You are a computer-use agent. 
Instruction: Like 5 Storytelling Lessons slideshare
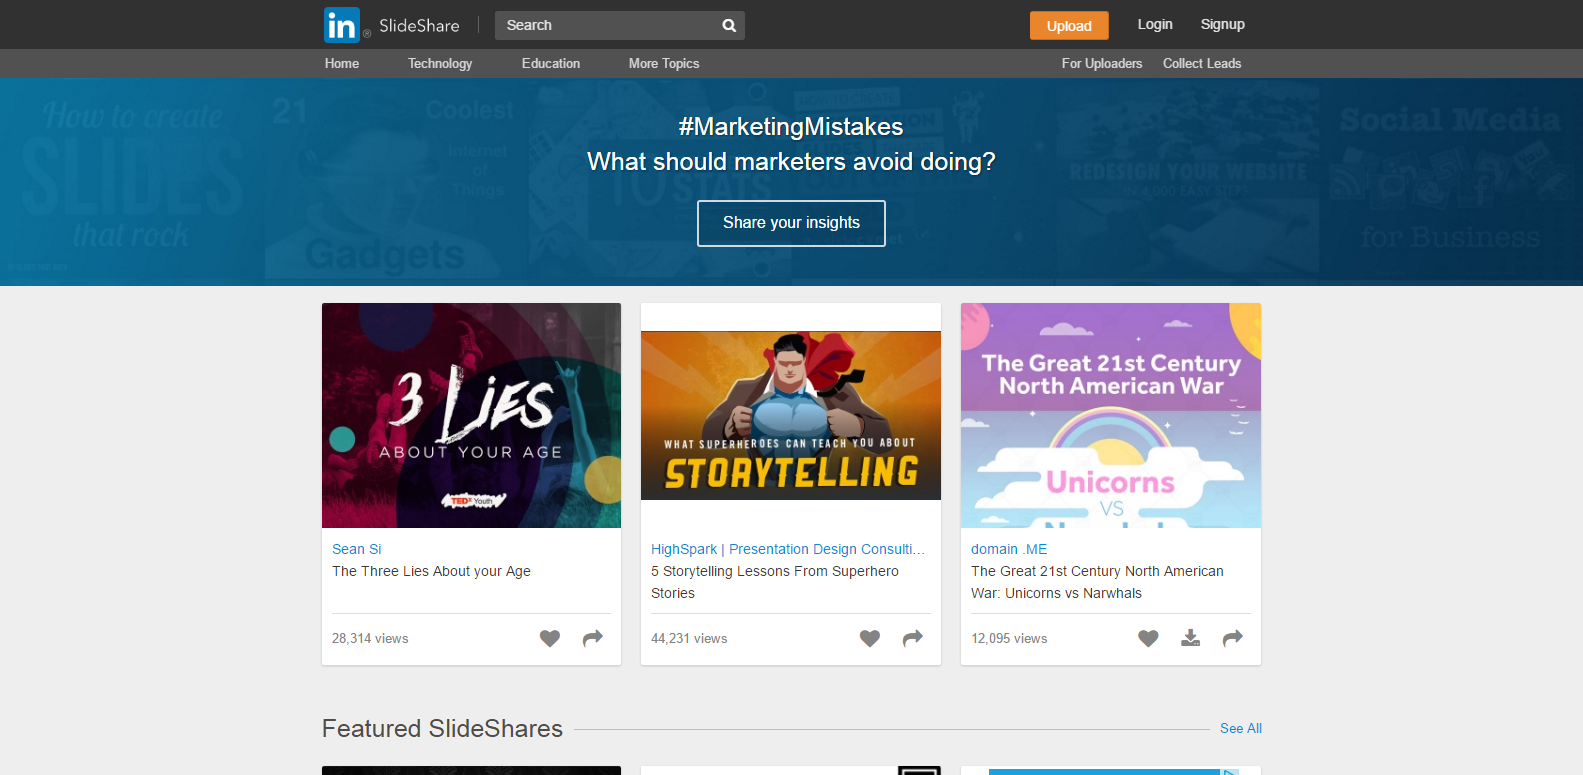(870, 638)
